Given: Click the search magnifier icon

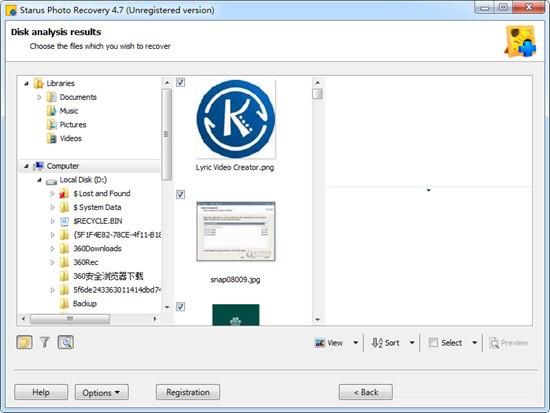Looking at the screenshot, I should (x=66, y=342).
